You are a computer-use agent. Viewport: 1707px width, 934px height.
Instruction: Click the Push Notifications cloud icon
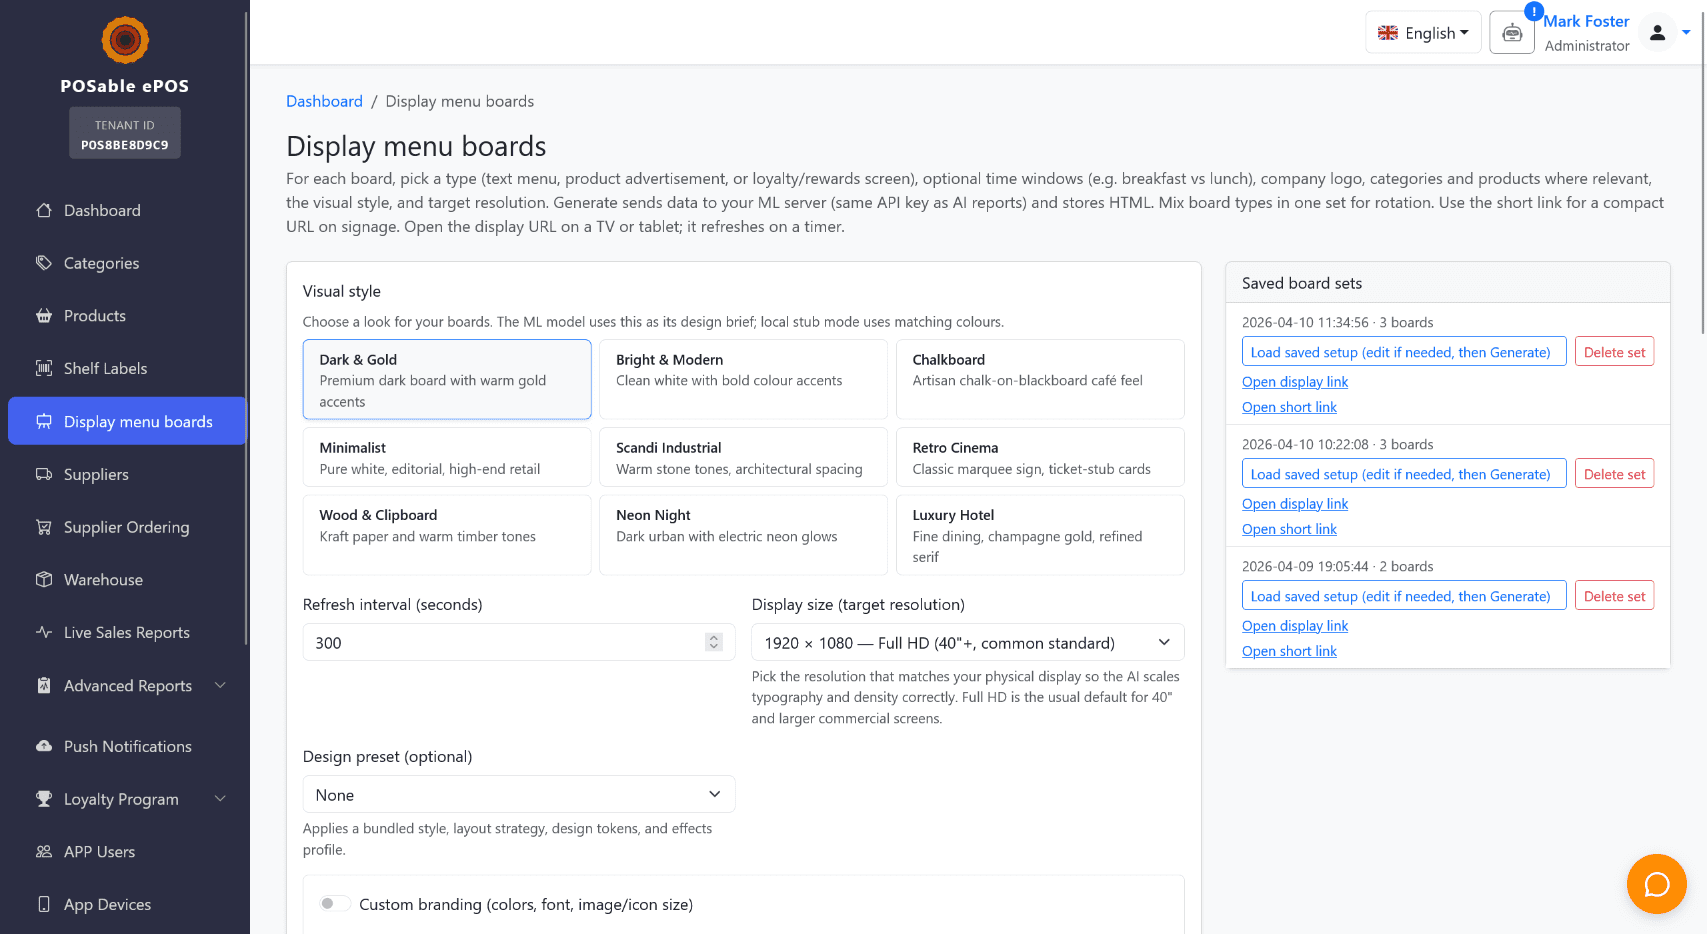click(x=44, y=746)
